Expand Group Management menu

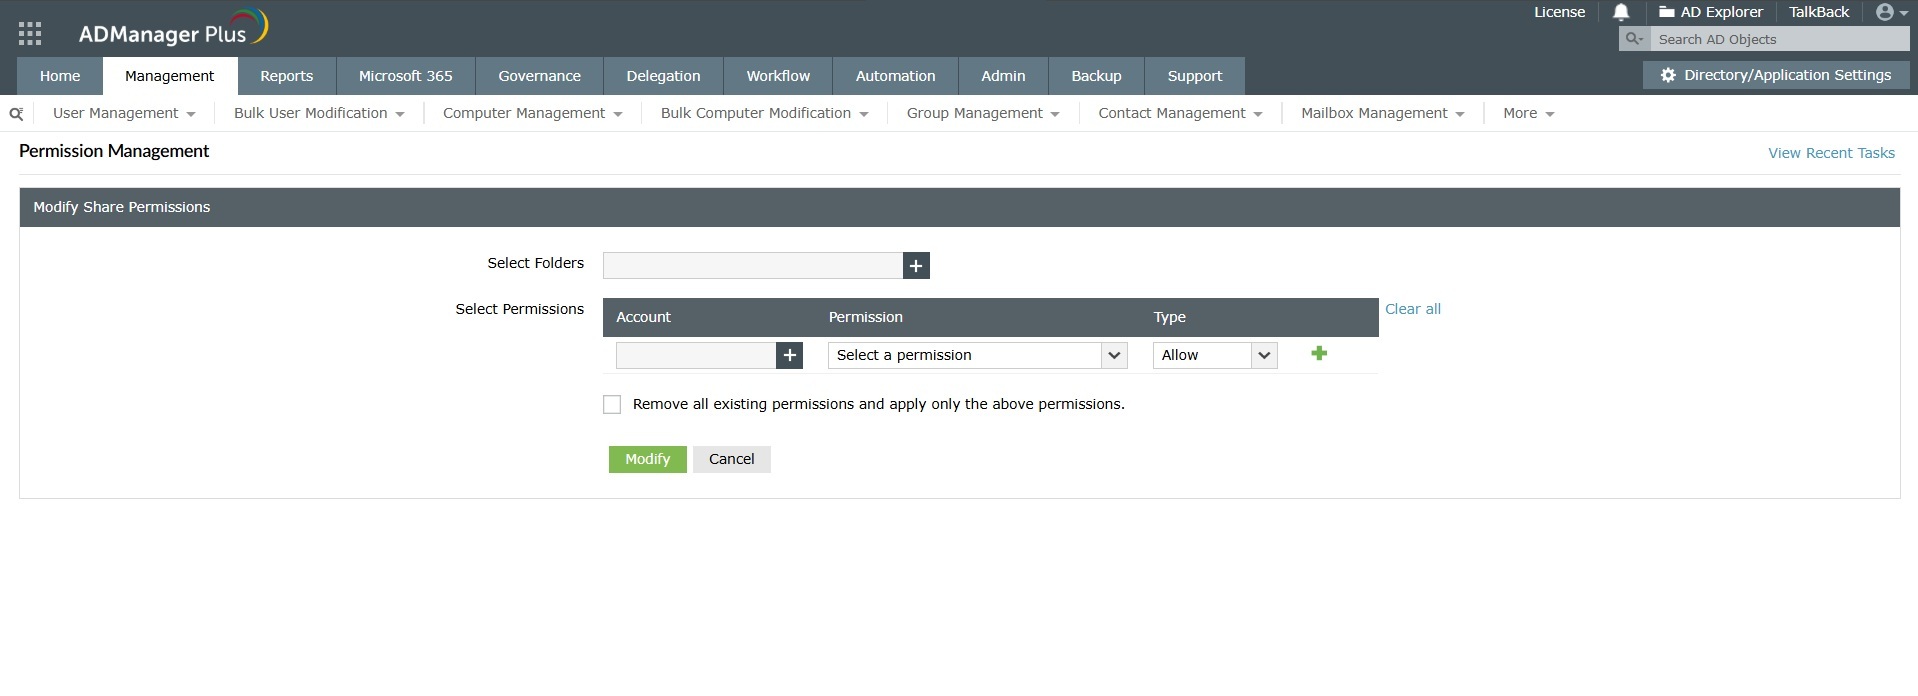pos(982,113)
